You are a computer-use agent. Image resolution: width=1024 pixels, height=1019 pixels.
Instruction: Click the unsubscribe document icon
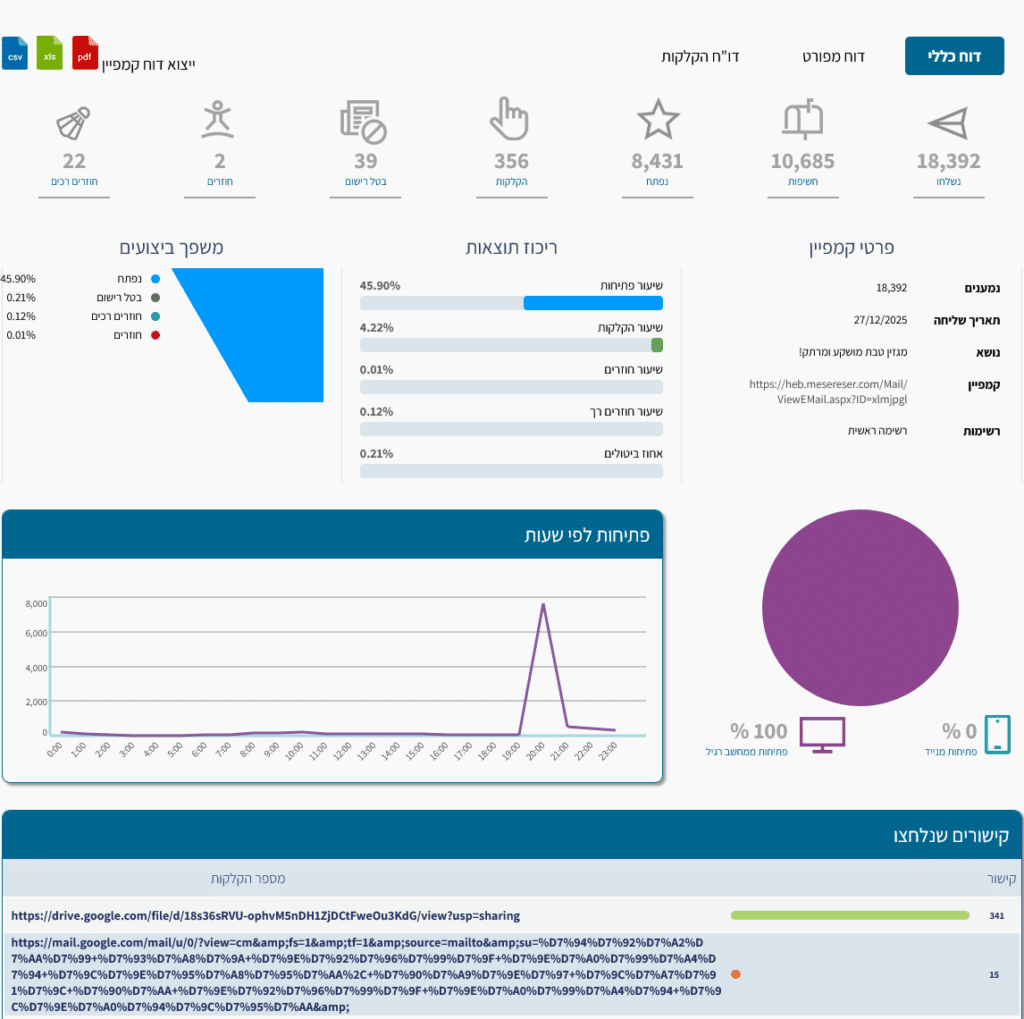point(363,121)
